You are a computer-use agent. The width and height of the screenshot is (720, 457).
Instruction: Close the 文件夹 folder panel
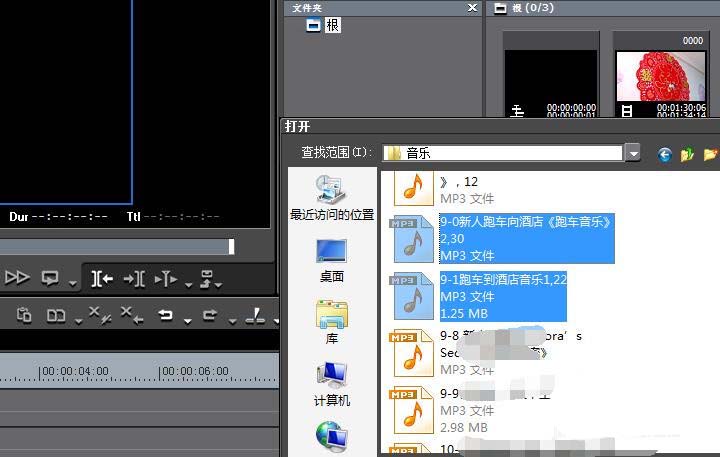point(472,8)
